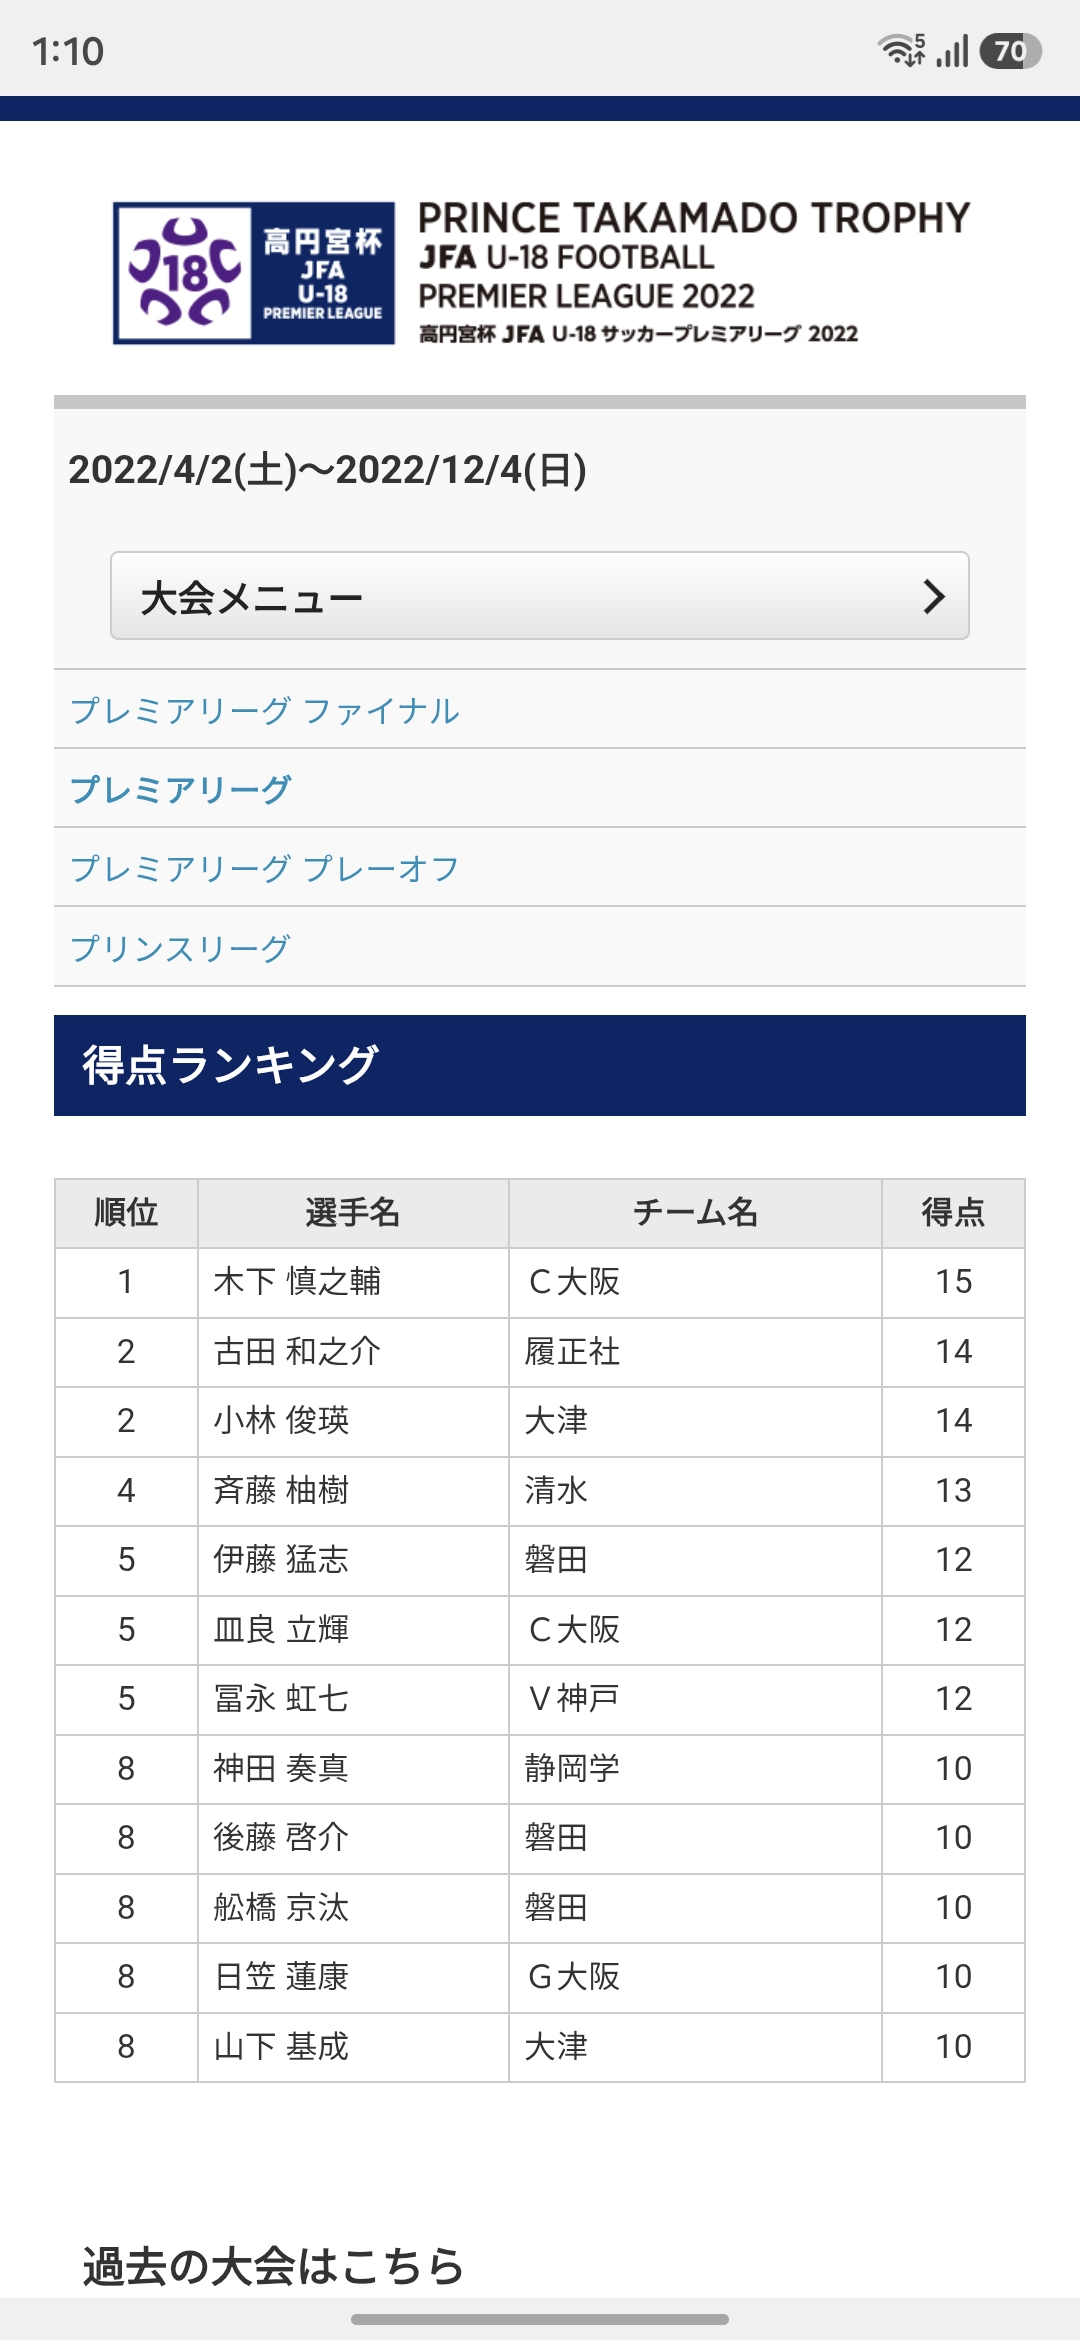1080x2340 pixels.
Task: Open プレミアリーグ ファイナル link
Action: (265, 711)
